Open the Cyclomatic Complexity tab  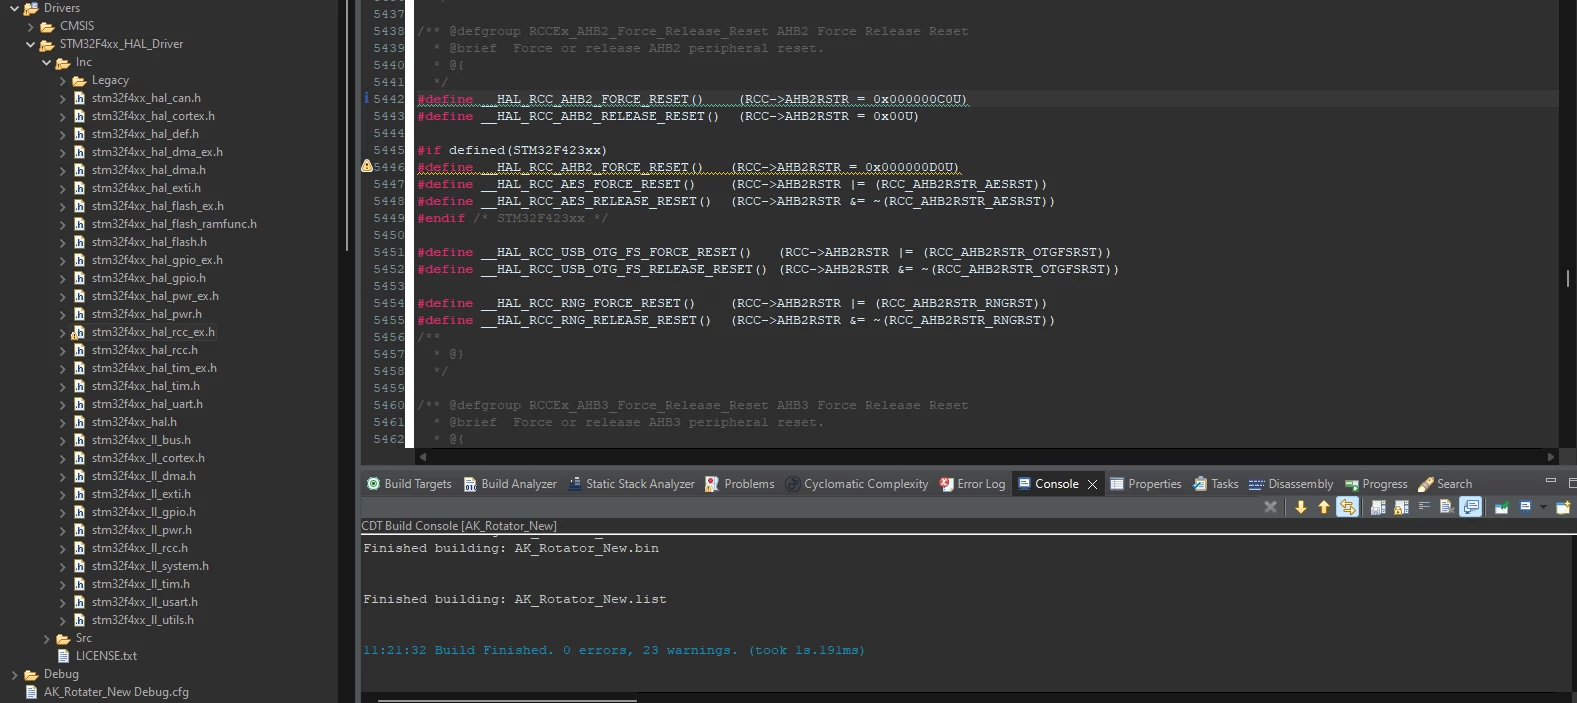[x=857, y=484]
